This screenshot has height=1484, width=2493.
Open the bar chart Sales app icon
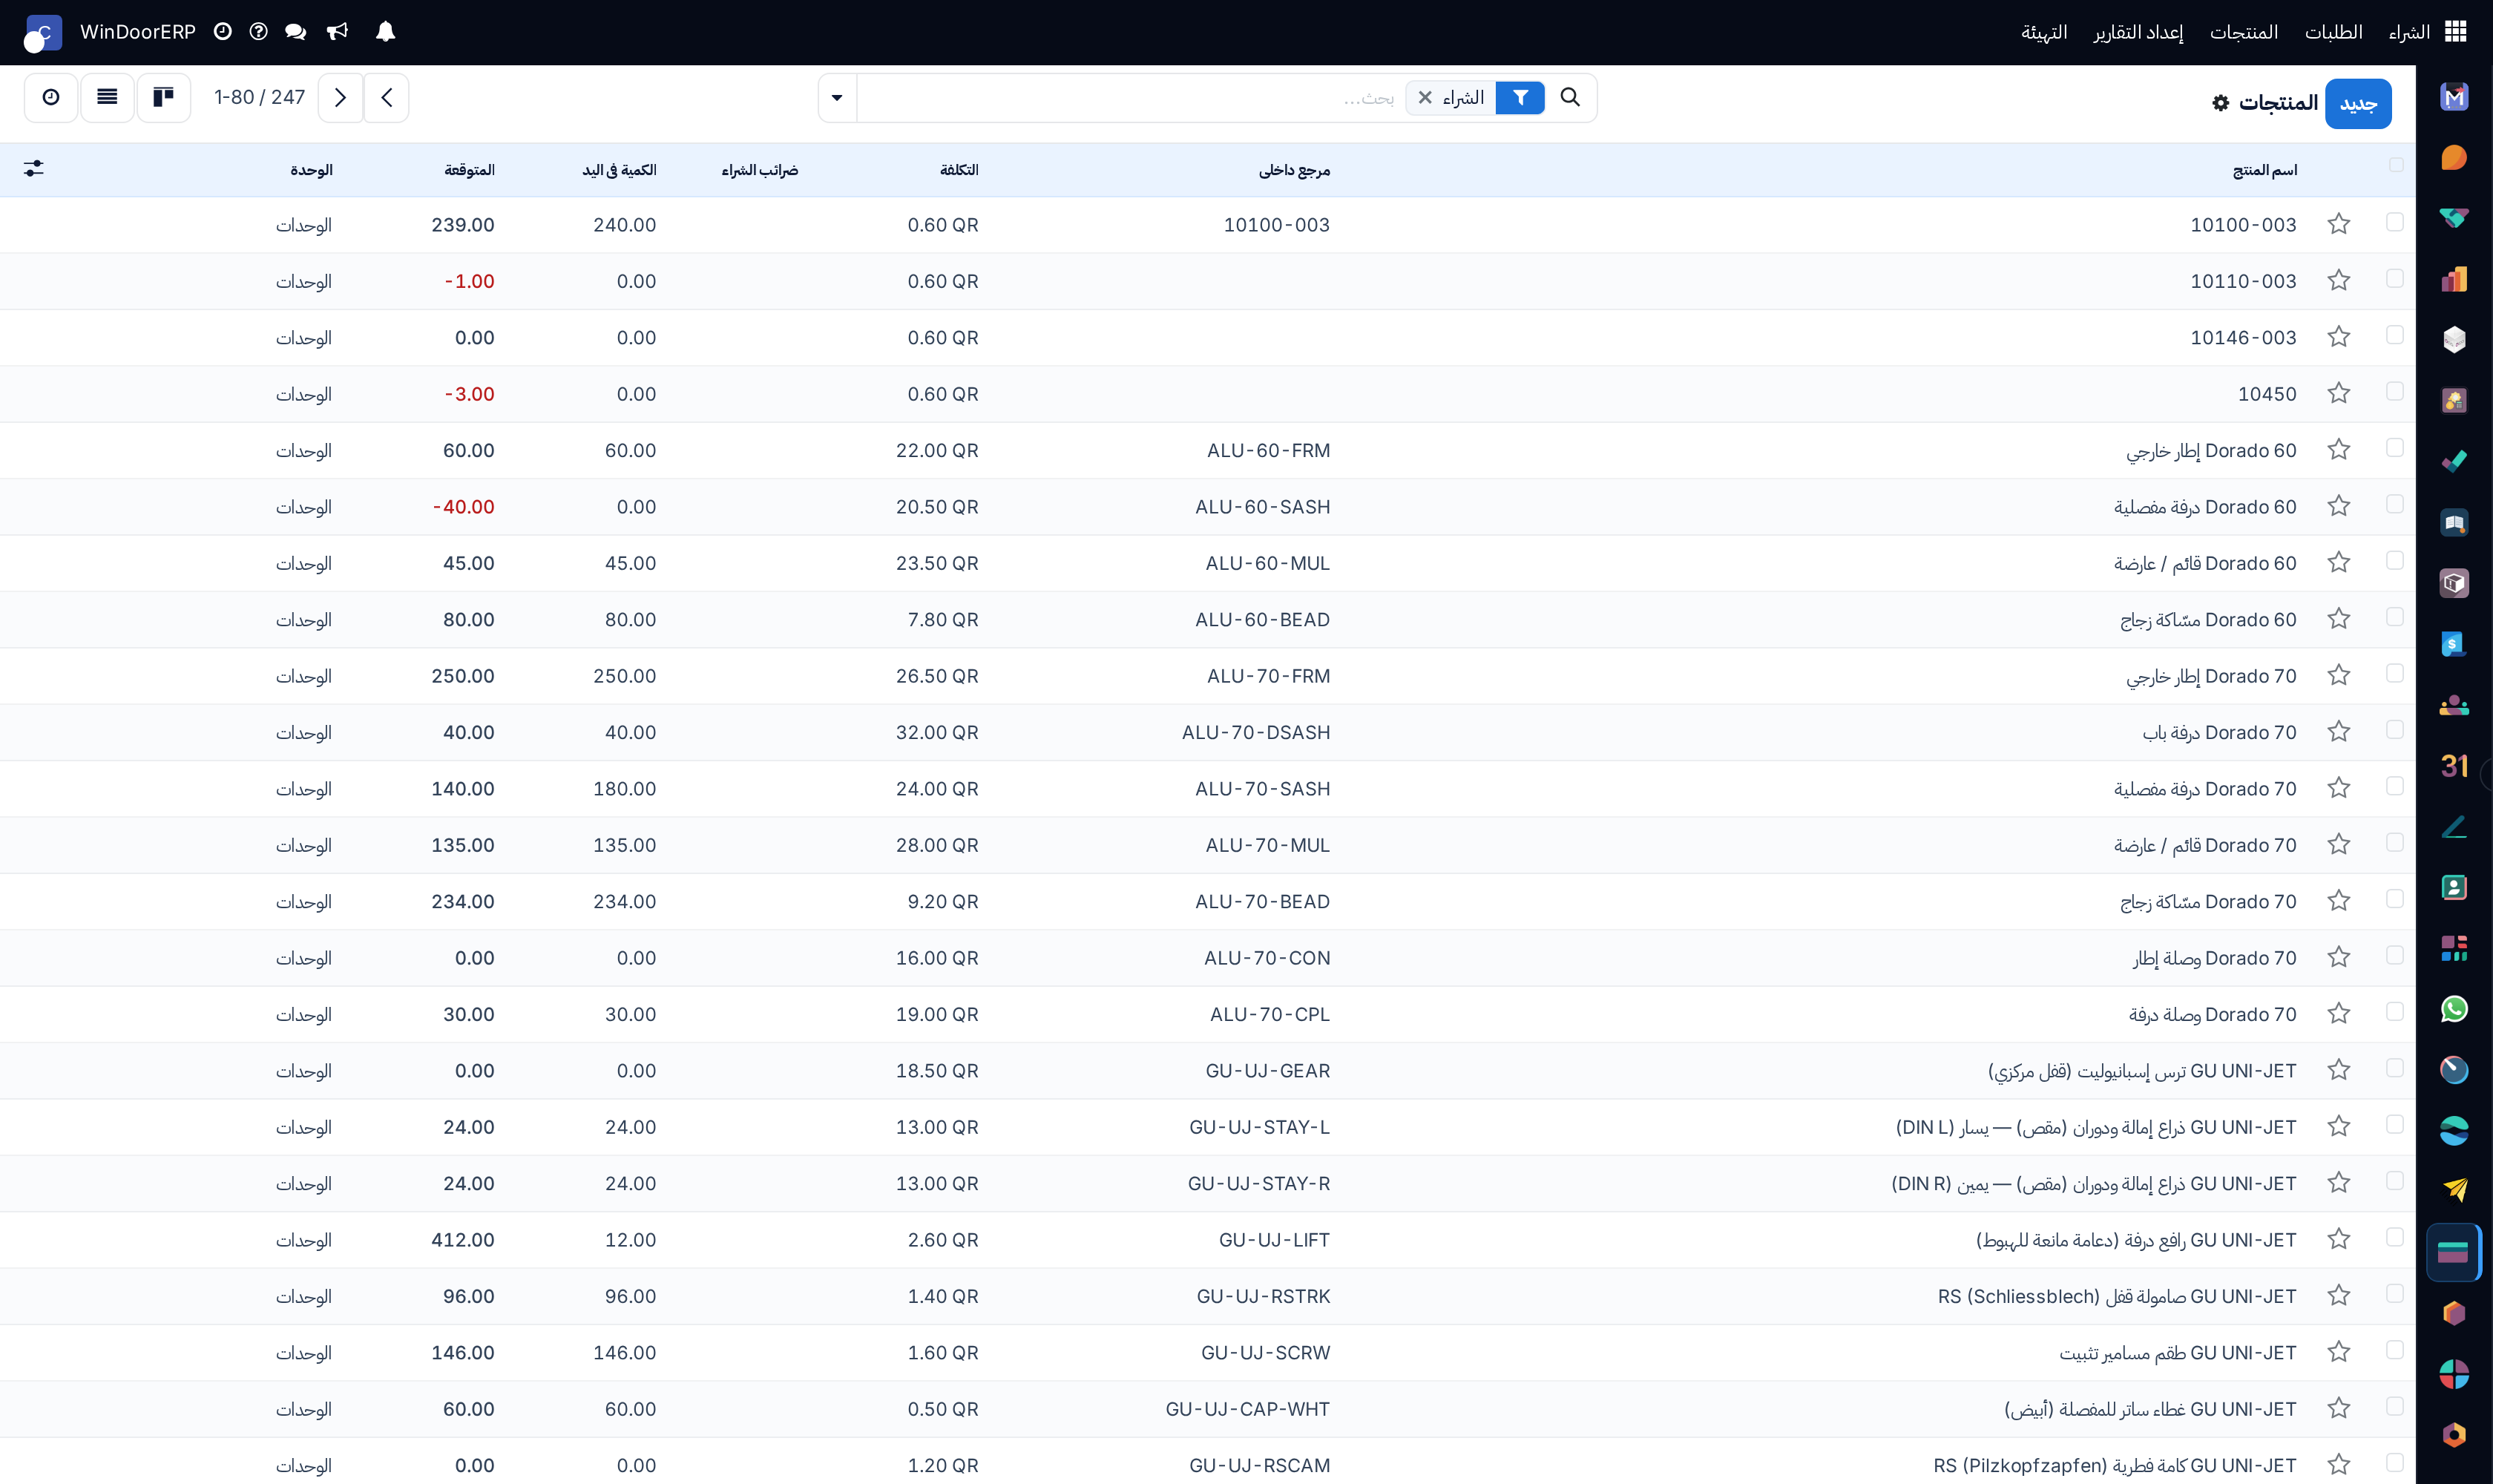(2454, 279)
